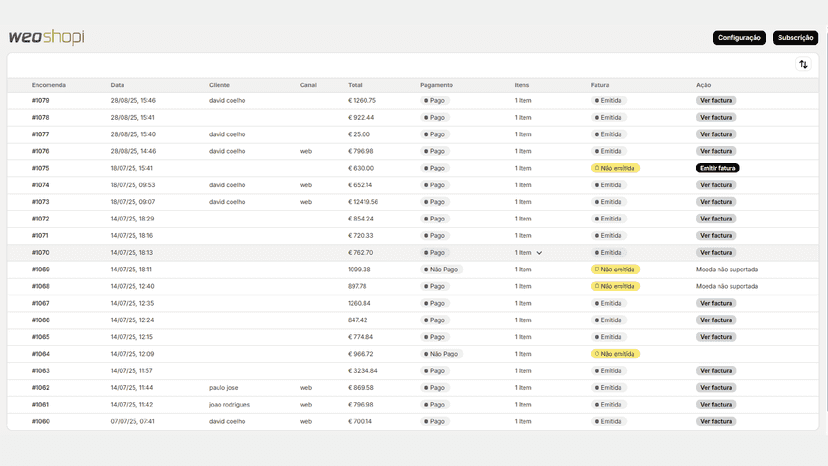Click total € 1260.75 of order #1079

pos(362,100)
